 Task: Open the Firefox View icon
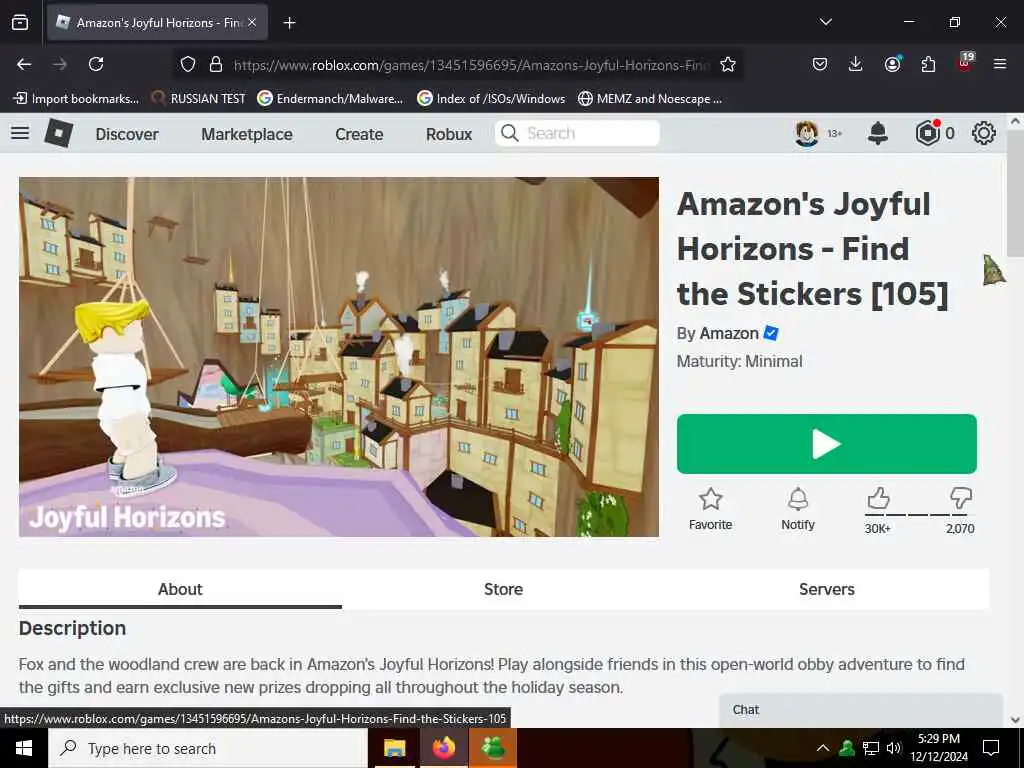(20, 23)
